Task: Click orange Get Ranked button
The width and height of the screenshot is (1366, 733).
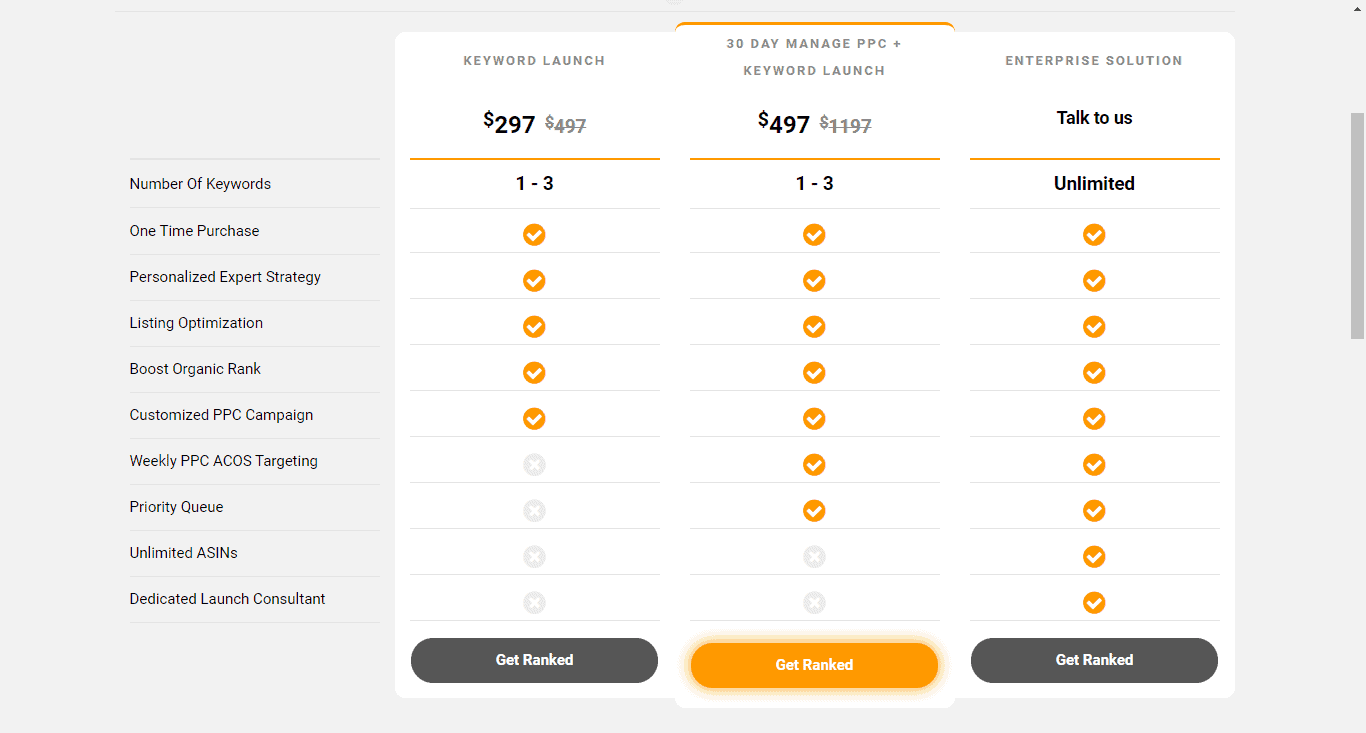Action: (814, 665)
